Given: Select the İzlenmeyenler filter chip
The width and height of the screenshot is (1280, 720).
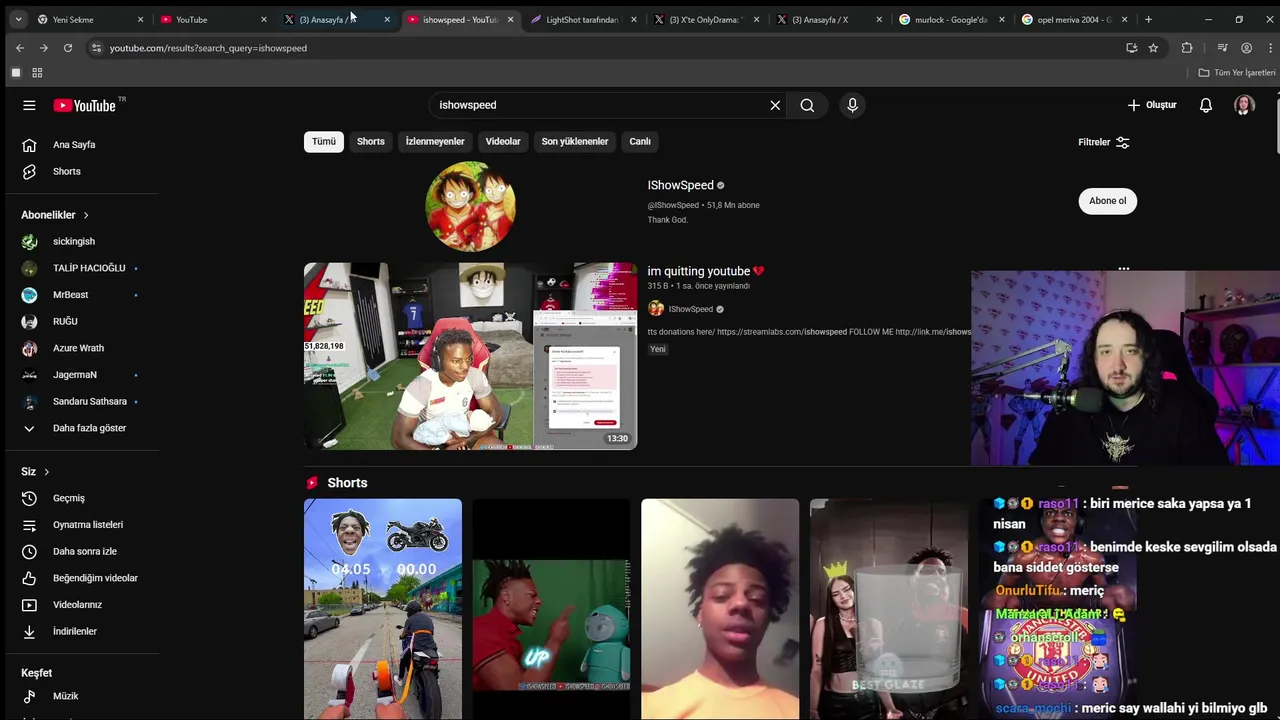Looking at the screenshot, I should (x=435, y=142).
